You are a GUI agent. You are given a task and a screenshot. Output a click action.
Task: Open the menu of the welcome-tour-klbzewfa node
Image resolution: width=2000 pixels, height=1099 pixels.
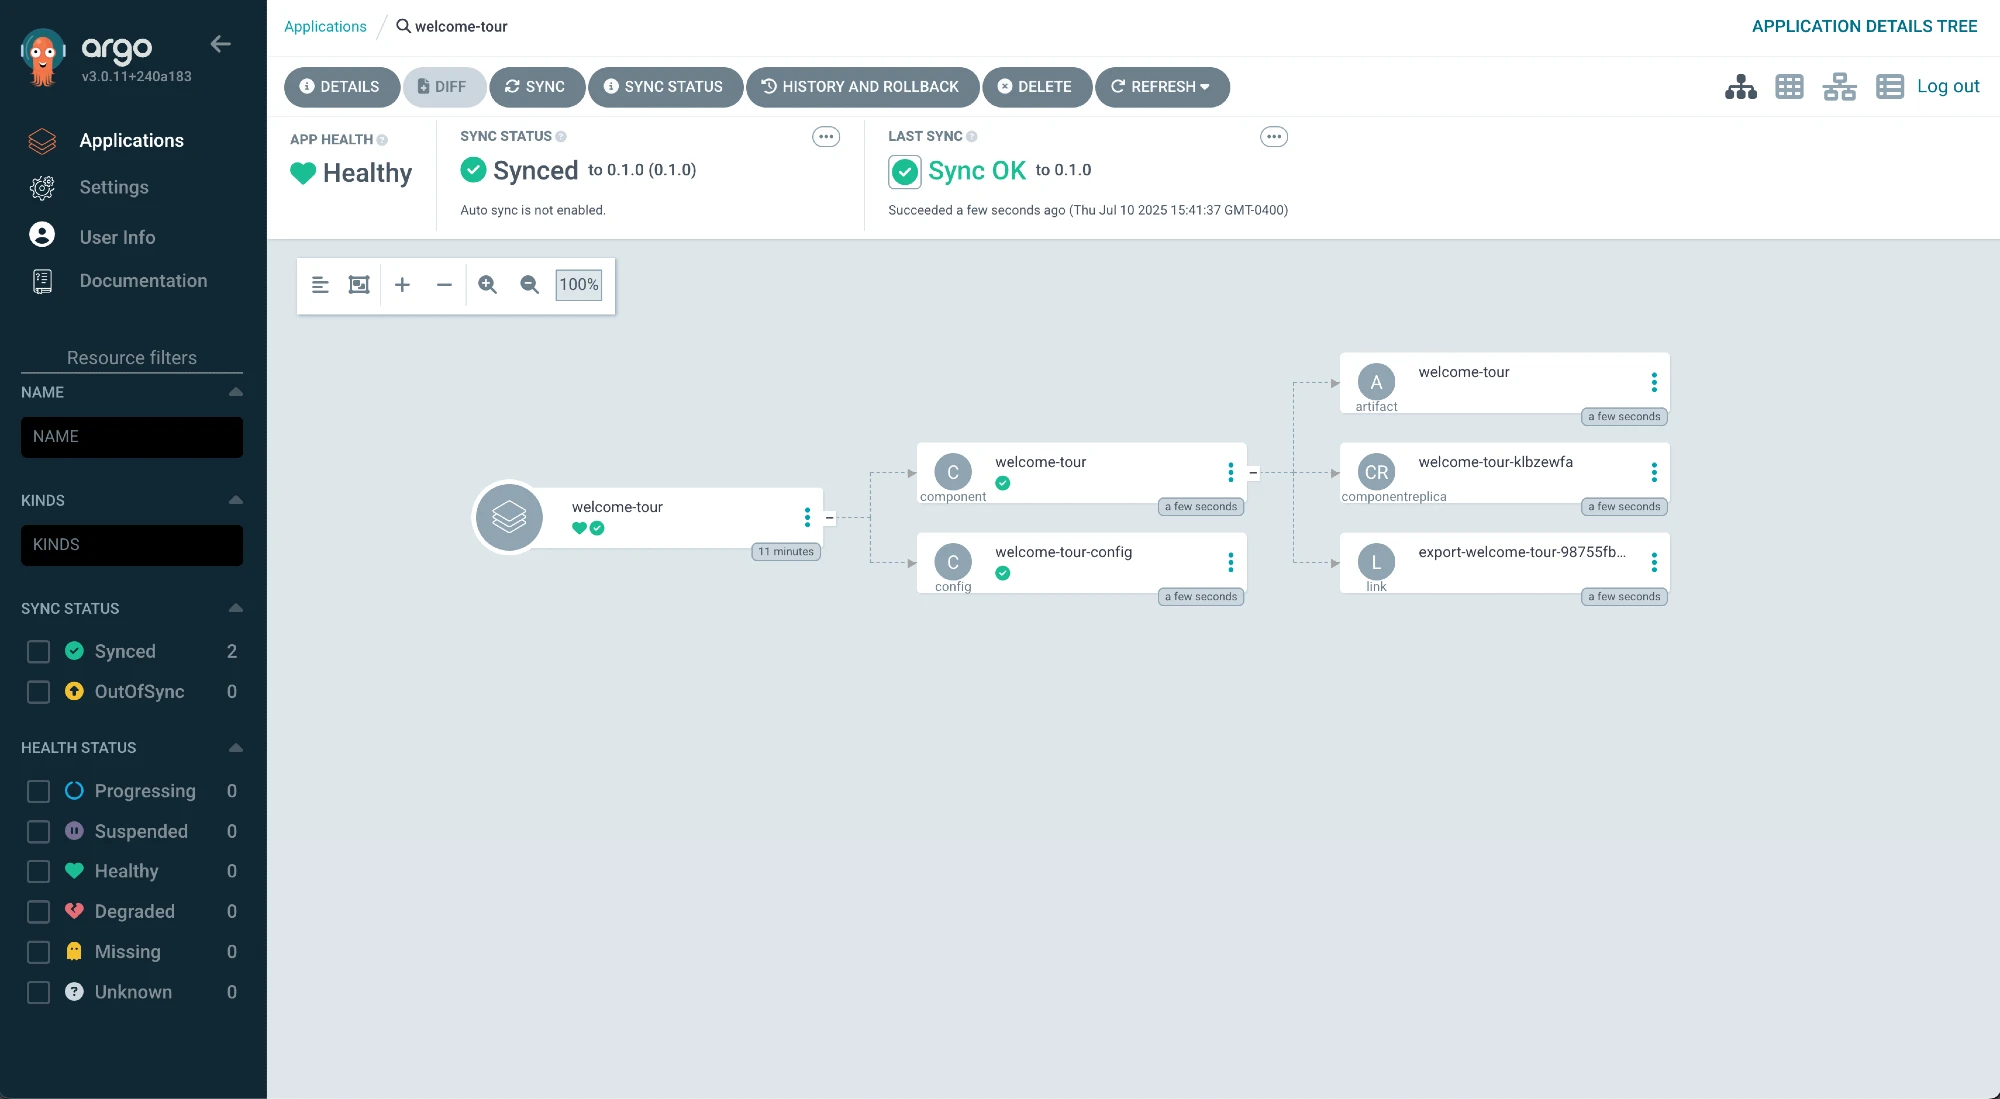pos(1654,472)
